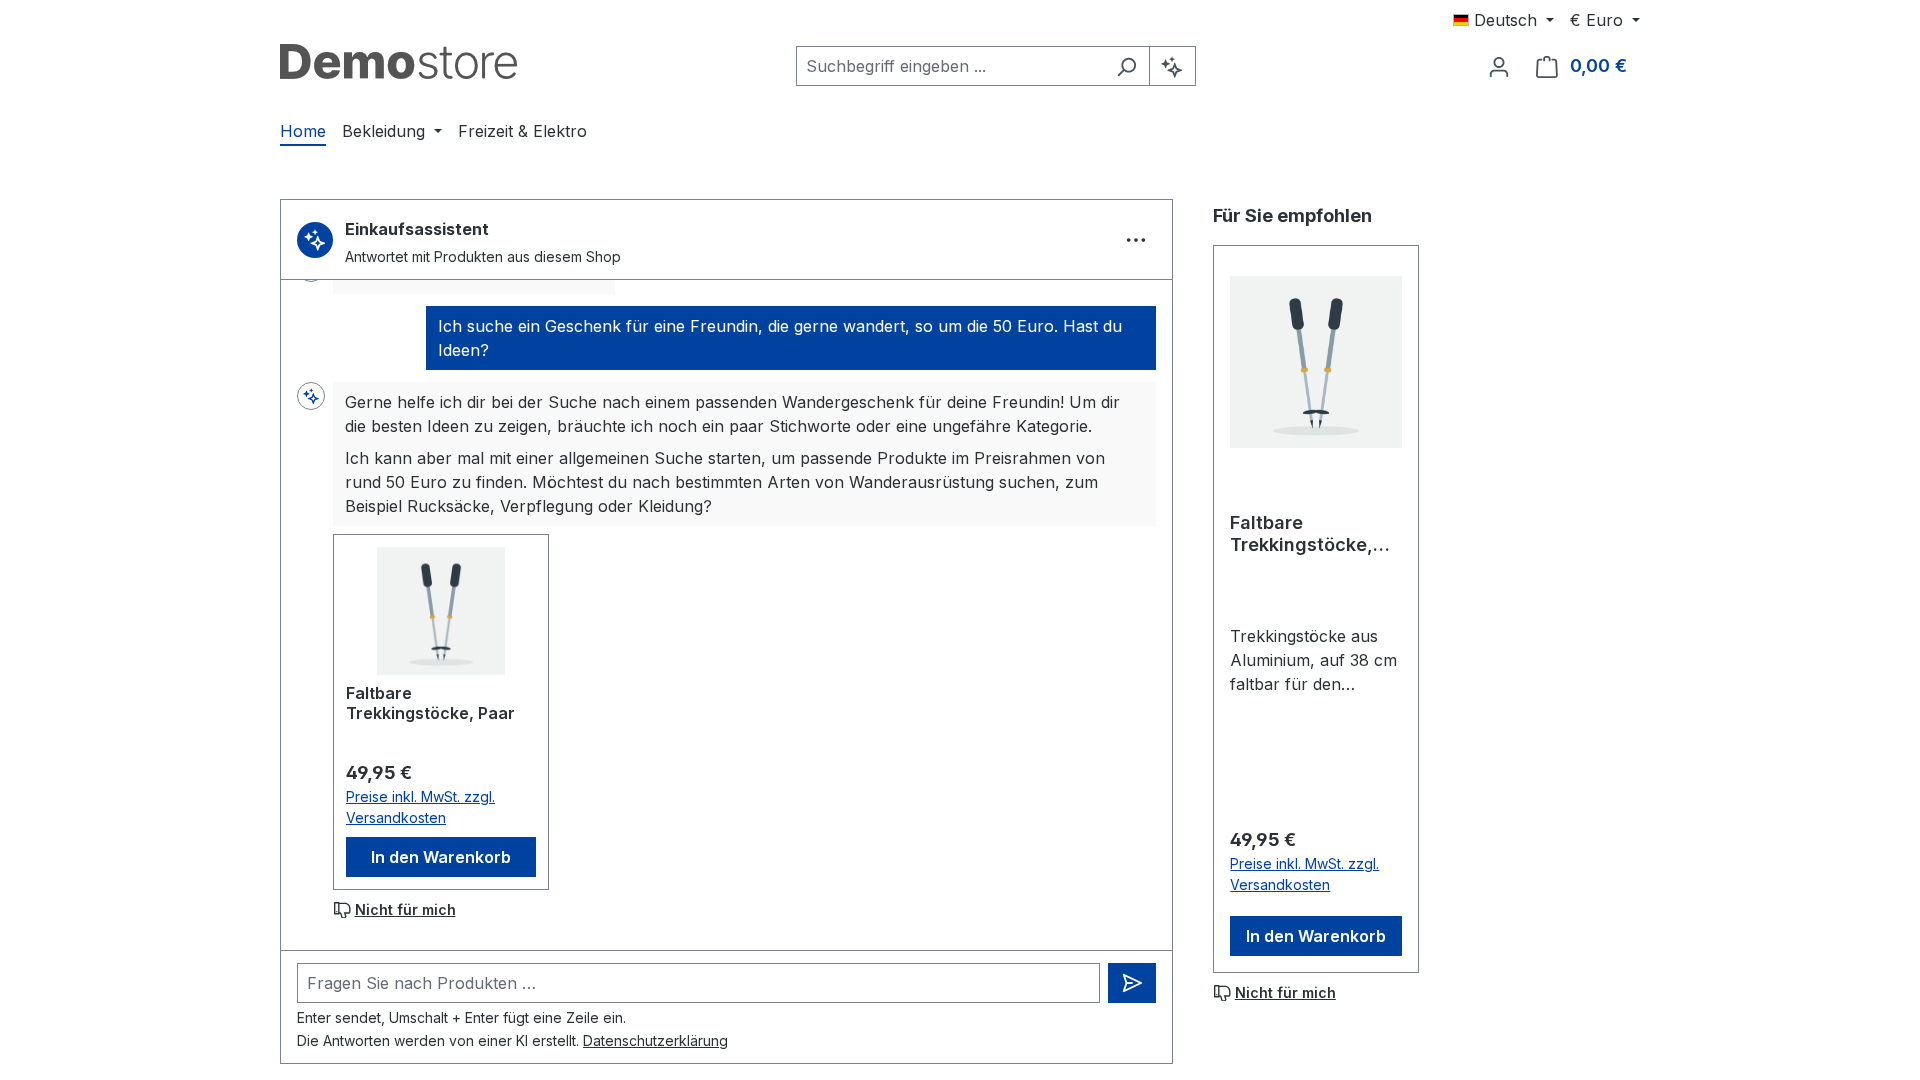This screenshot has height=1080, width=1920.
Task: Add chat Trekkingstöcke to Warenkorb
Action: click(x=441, y=857)
